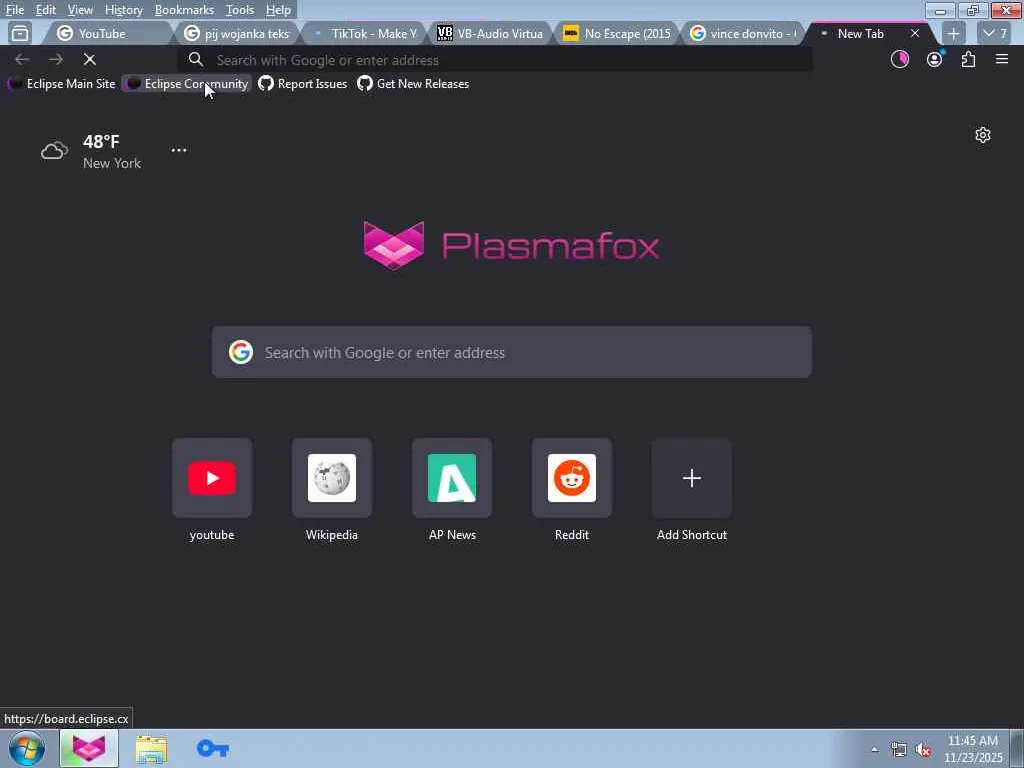Switch to the VB-Audio Virtua tab
This screenshot has height=768, width=1024.
pyautogui.click(x=491, y=33)
